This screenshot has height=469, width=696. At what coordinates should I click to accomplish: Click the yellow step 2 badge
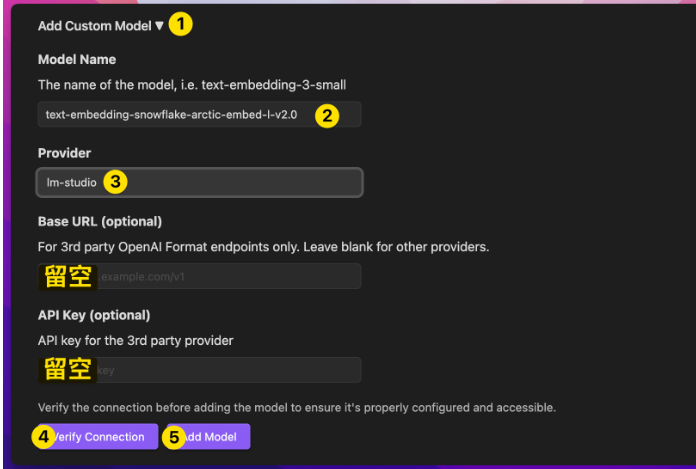pos(327,115)
